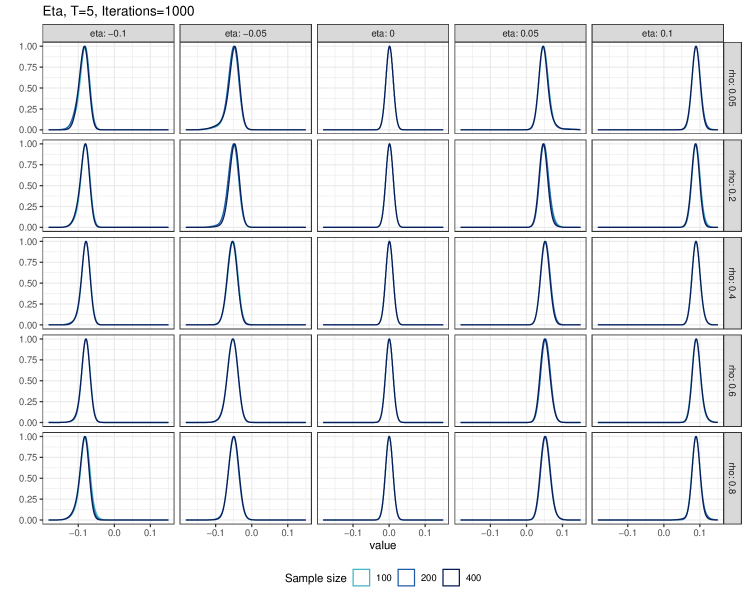Viewport: 747px width, 598px height.
Task: Click the light blue 100 legend swatch
Action: [361, 578]
